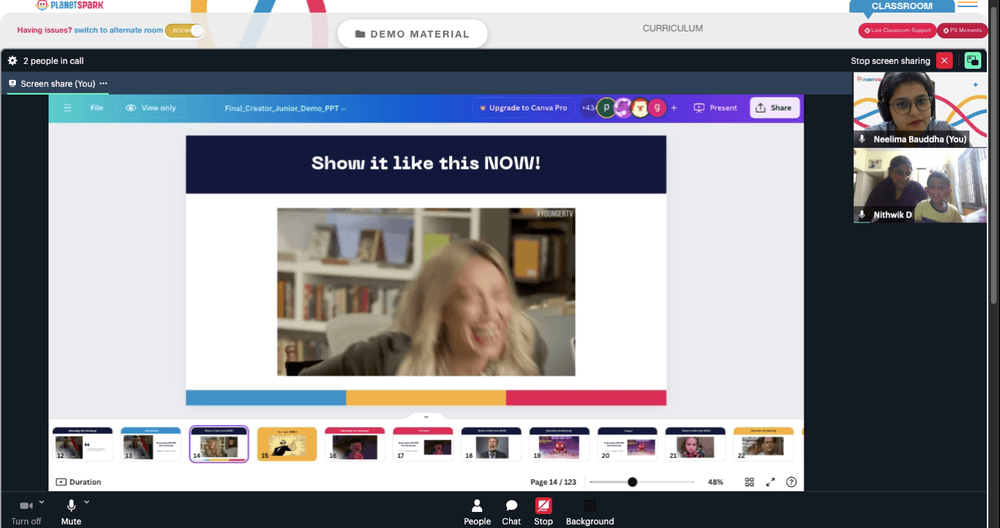Select slide 22 thumbnail

coord(763,444)
